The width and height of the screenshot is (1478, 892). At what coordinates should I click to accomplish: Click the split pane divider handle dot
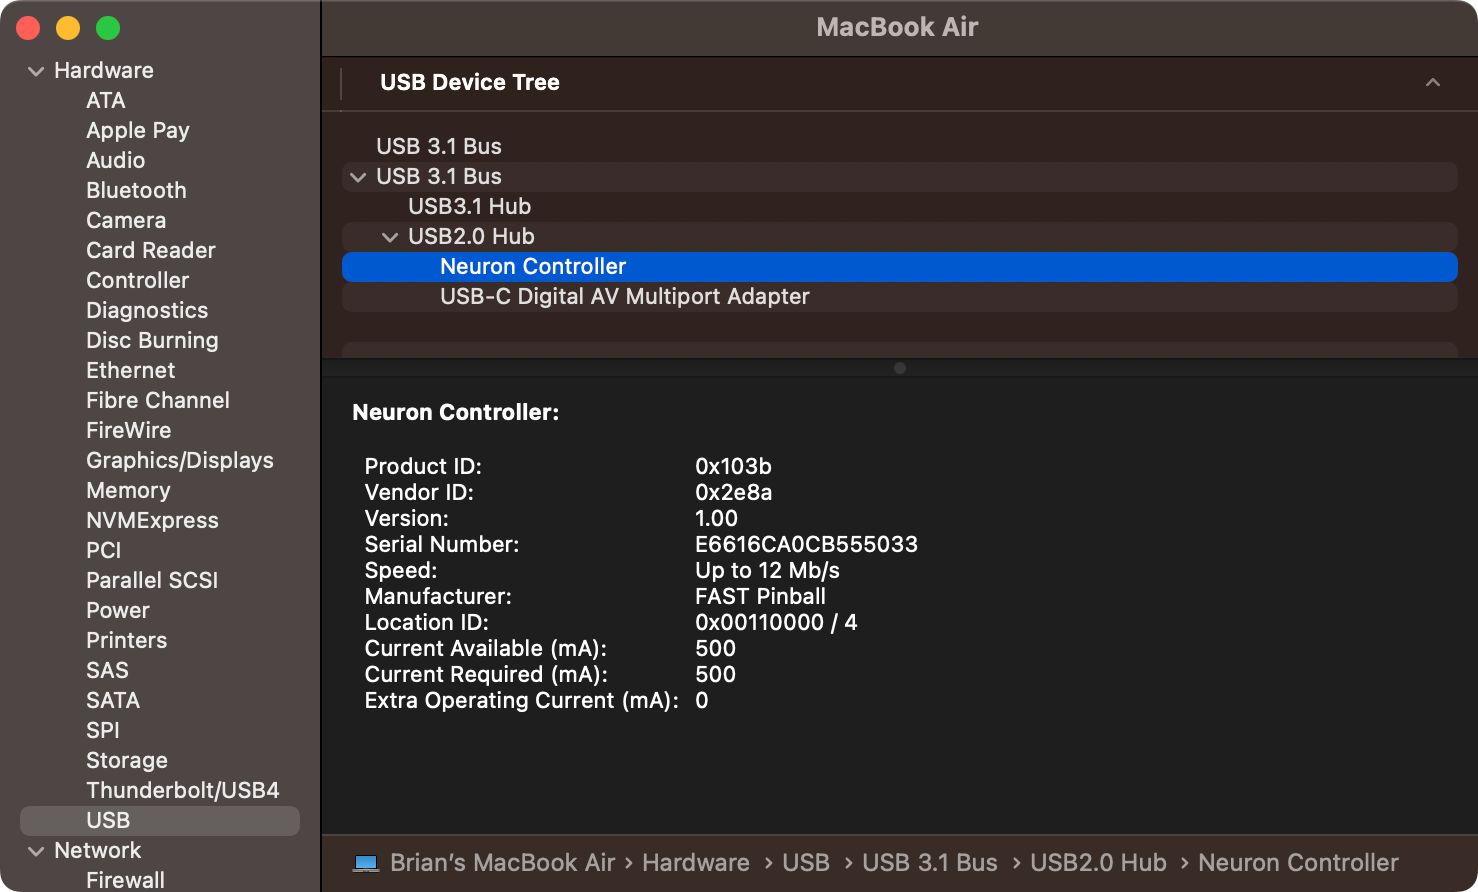[900, 368]
